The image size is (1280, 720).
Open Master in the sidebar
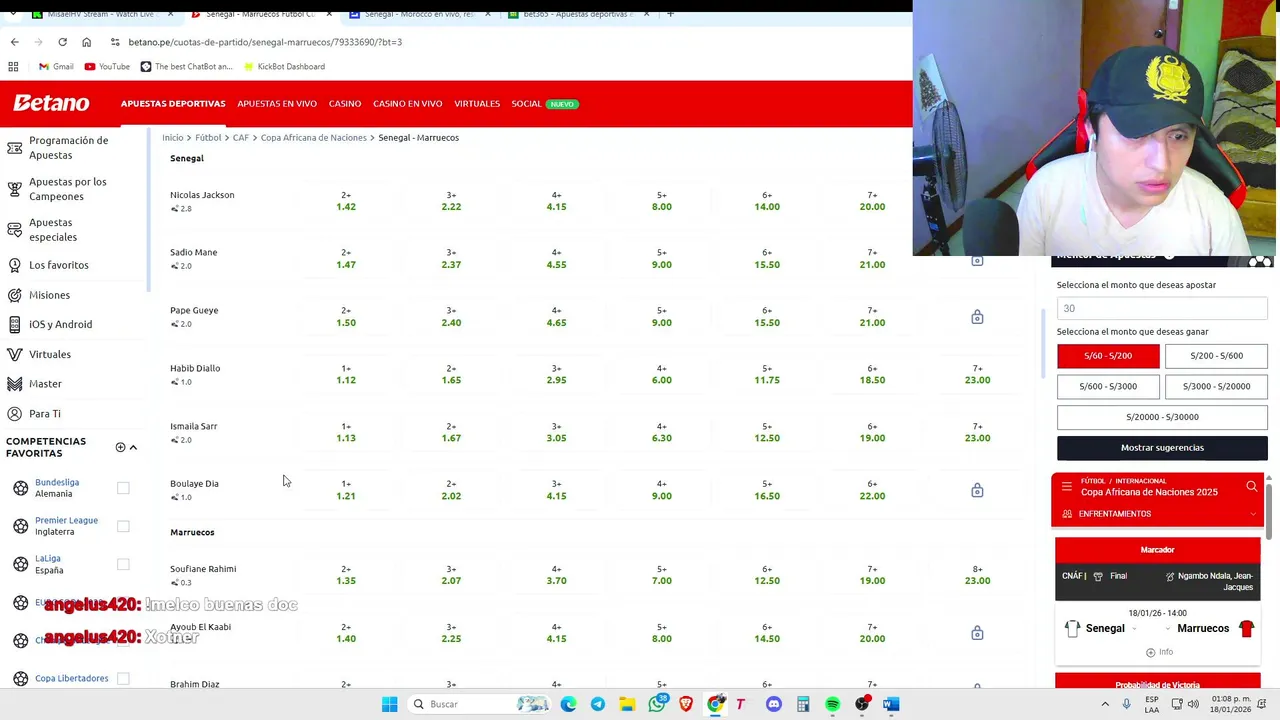tap(45, 384)
